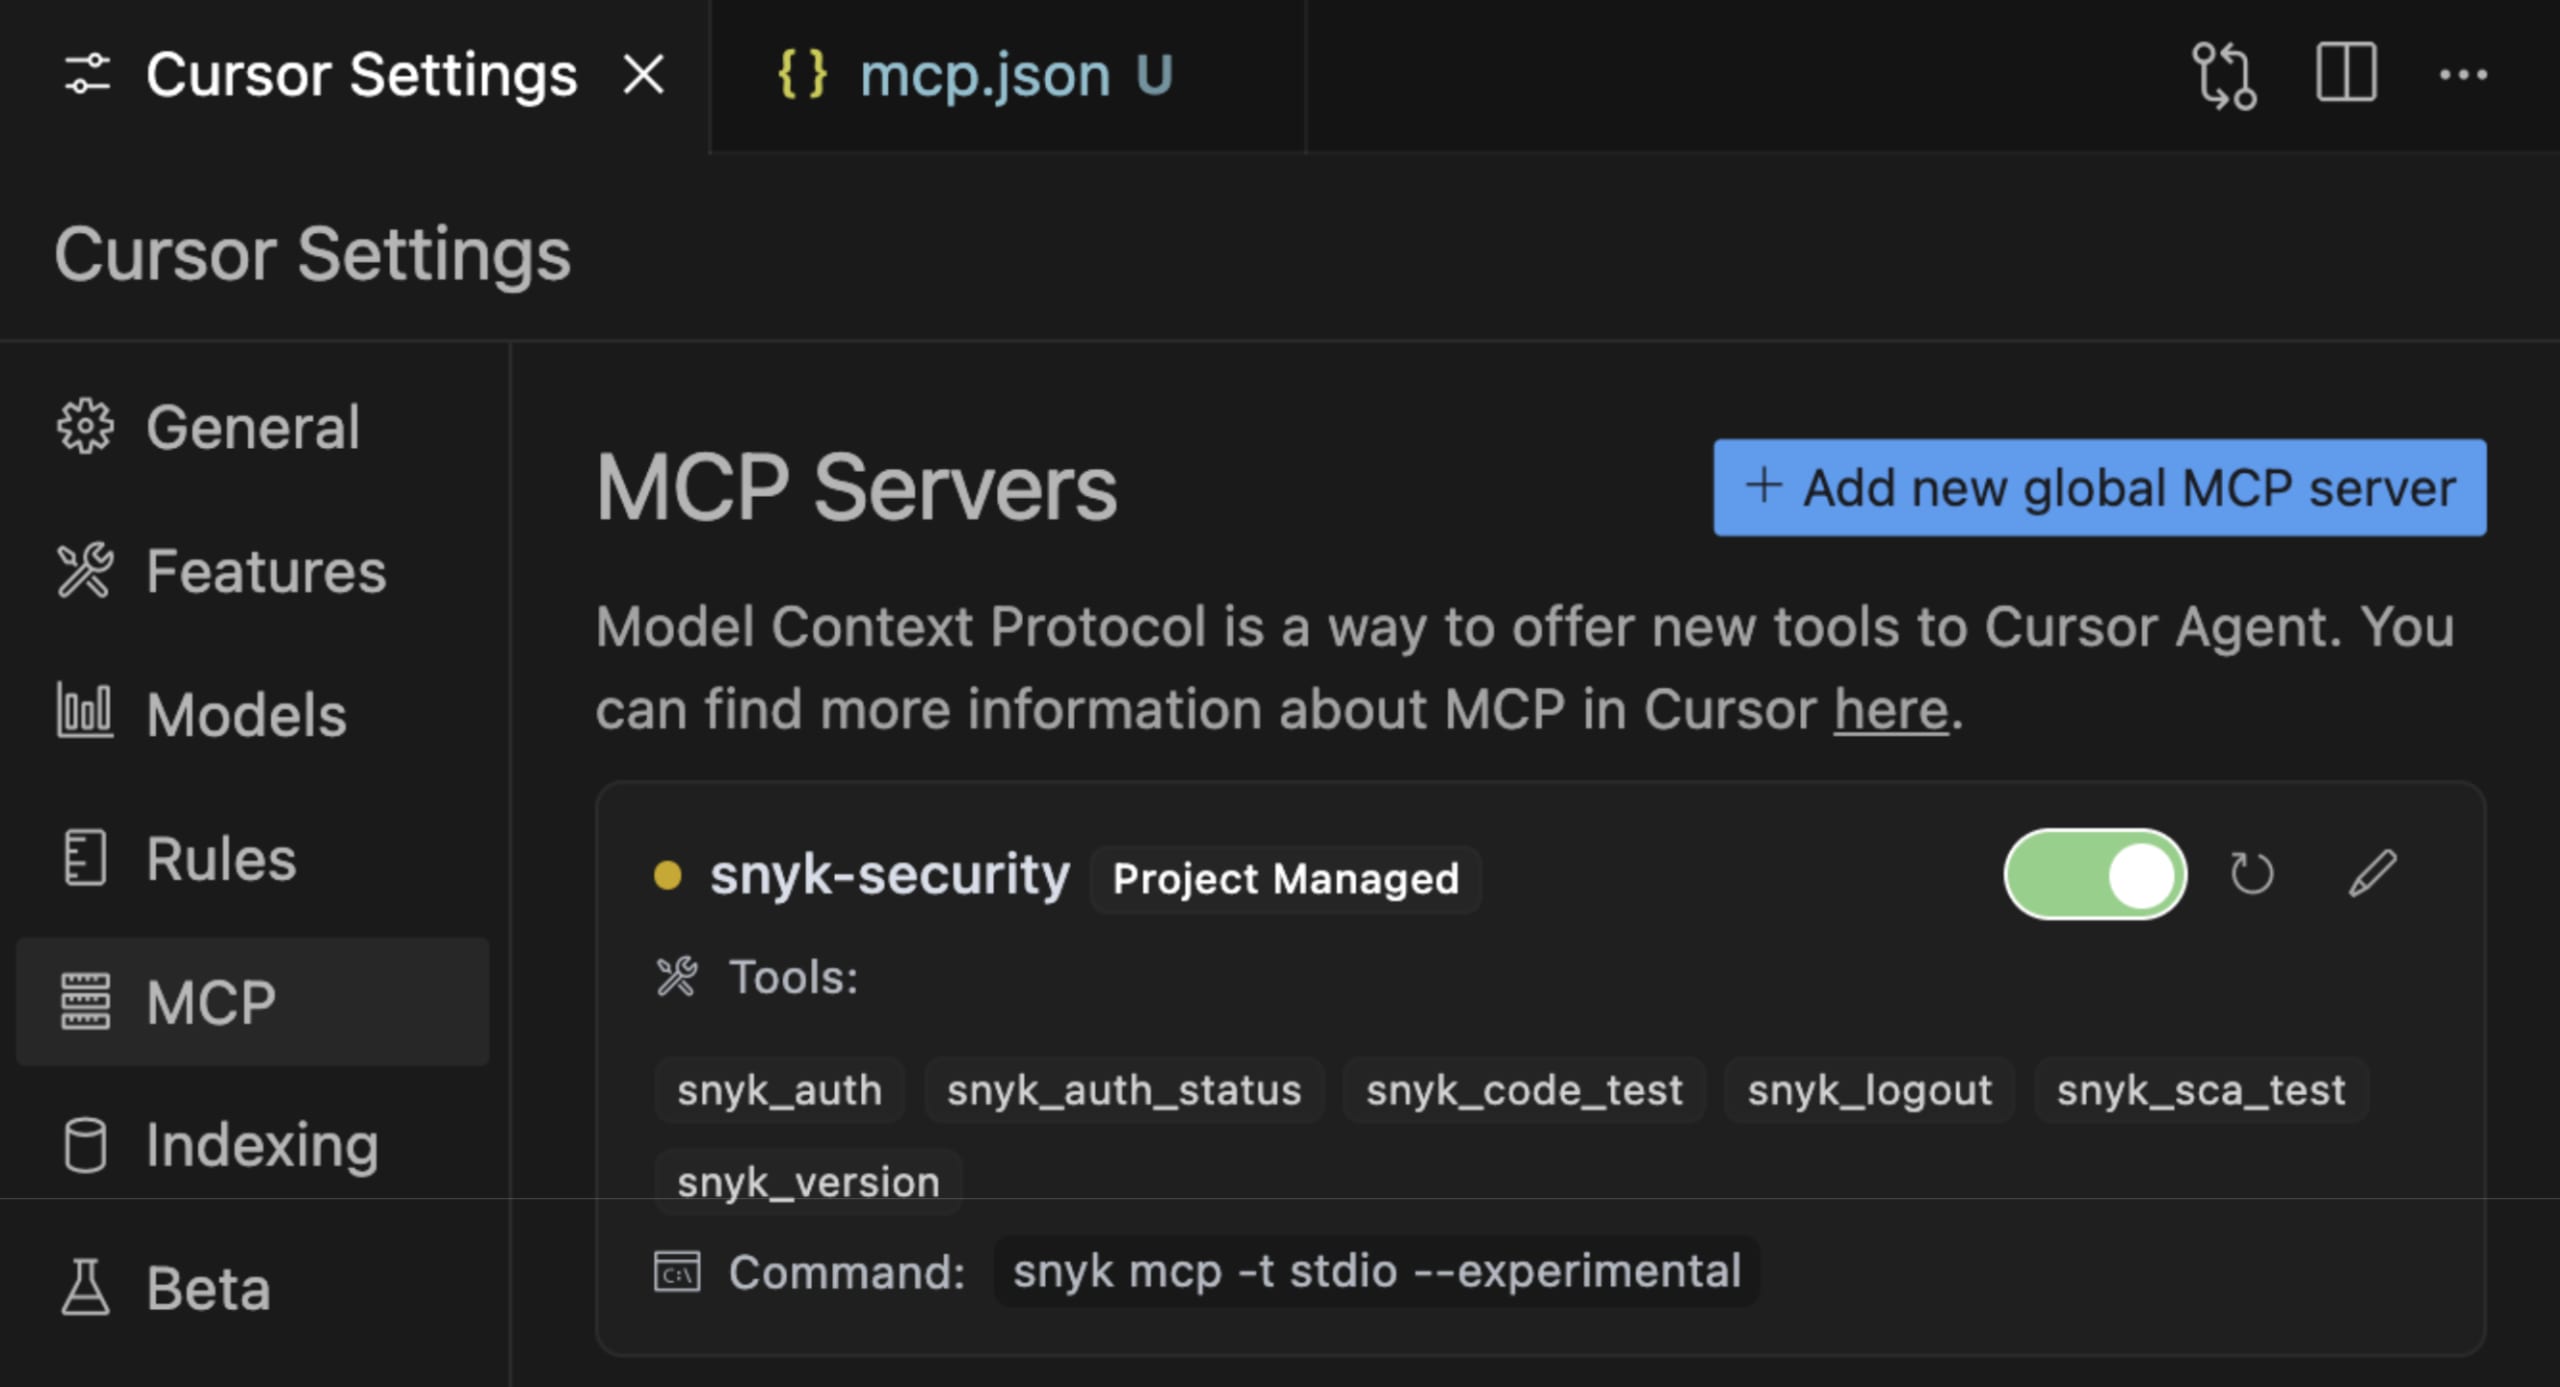Disable the snyk-security server toggle
The width and height of the screenshot is (2560, 1387).
click(2095, 874)
